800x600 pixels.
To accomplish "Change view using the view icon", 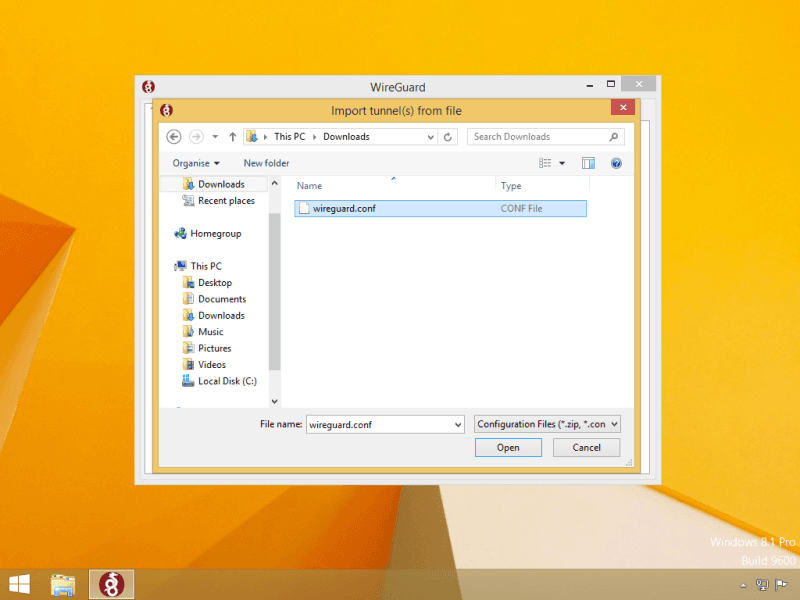I will 546,163.
